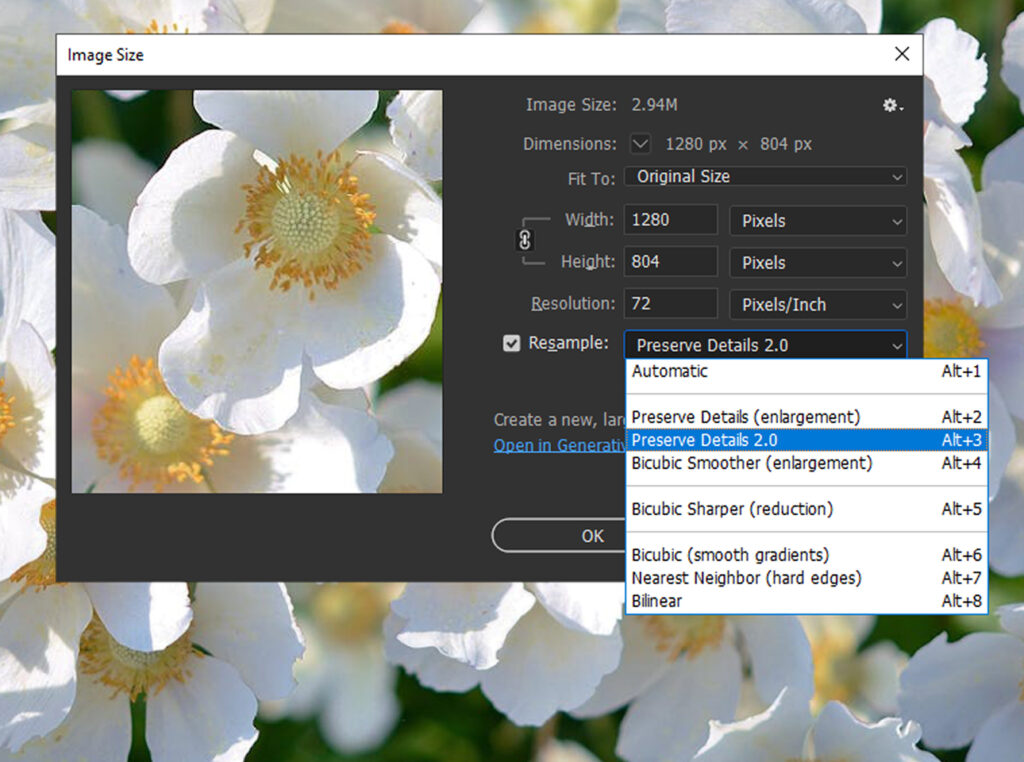The height and width of the screenshot is (762, 1024).
Task: Click the OK button
Action: coord(592,536)
